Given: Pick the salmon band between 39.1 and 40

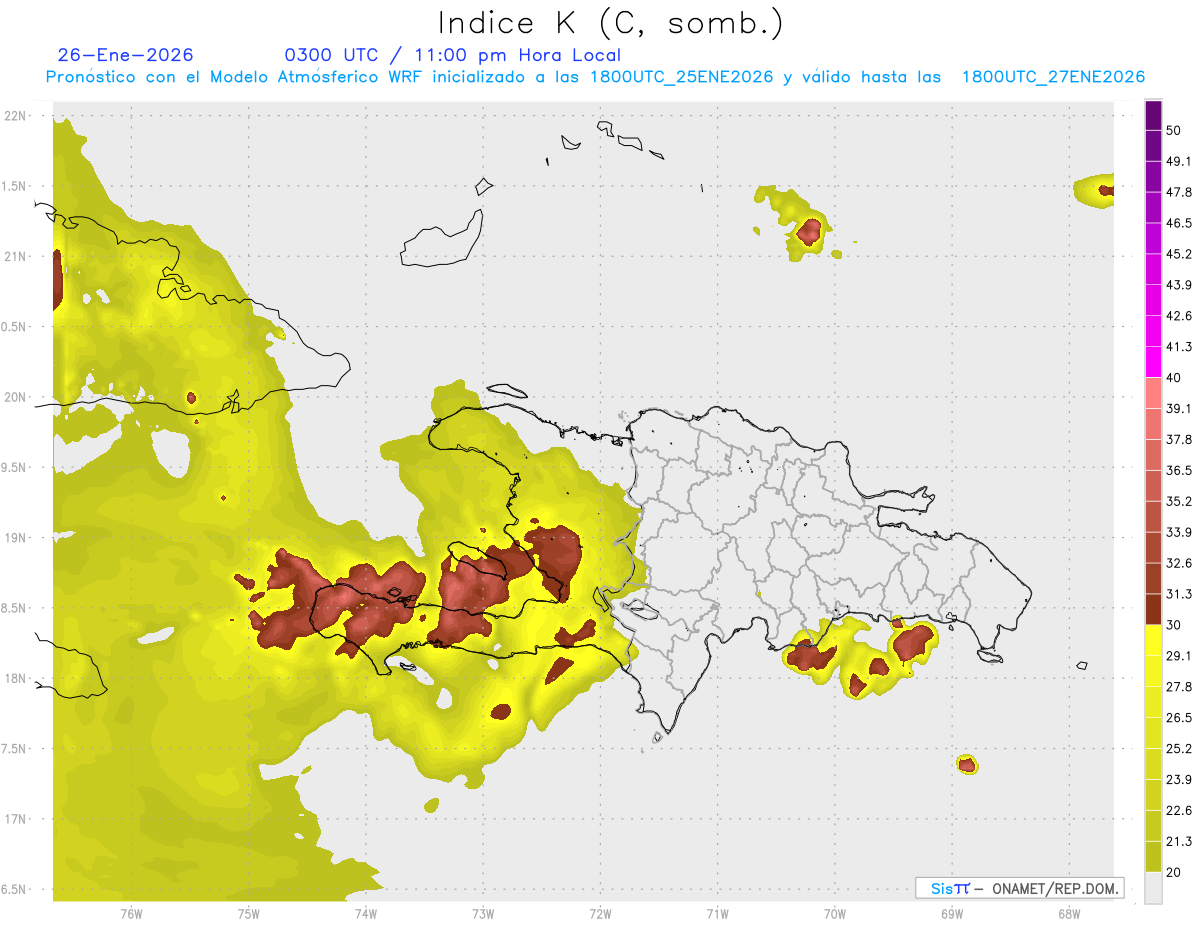Looking at the screenshot, I should coord(1153,393).
